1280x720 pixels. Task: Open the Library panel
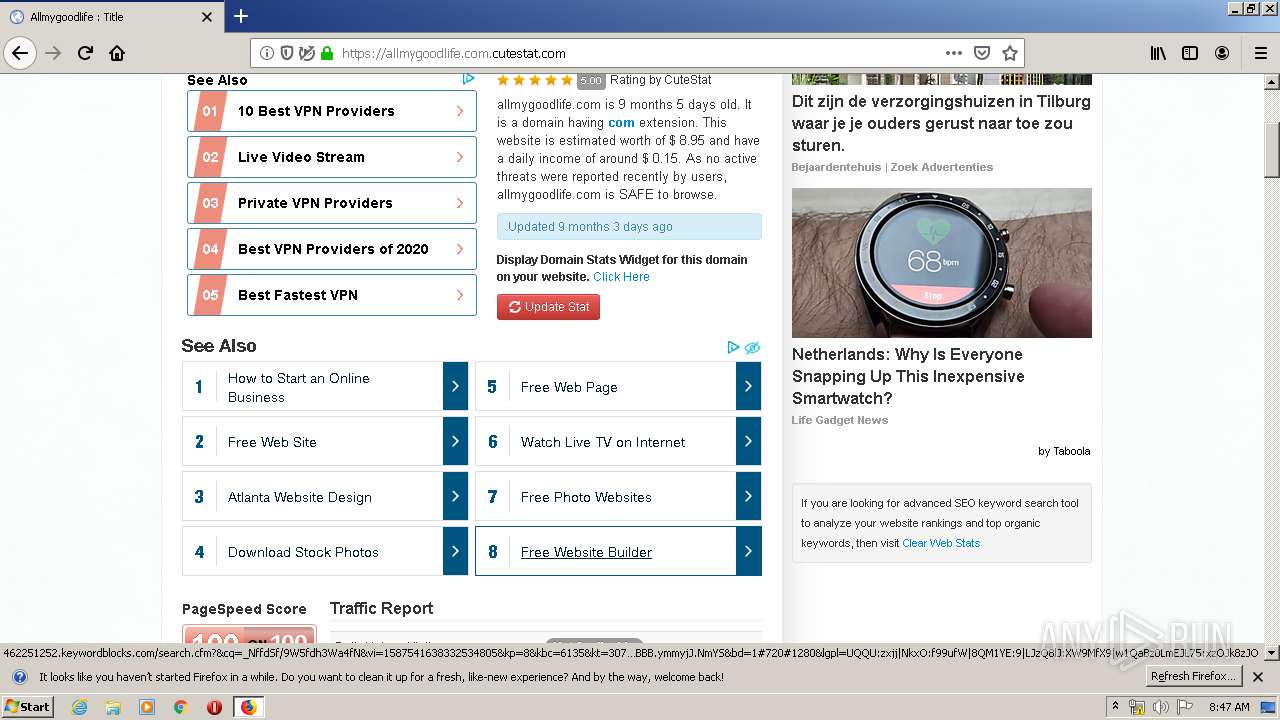pos(1158,53)
